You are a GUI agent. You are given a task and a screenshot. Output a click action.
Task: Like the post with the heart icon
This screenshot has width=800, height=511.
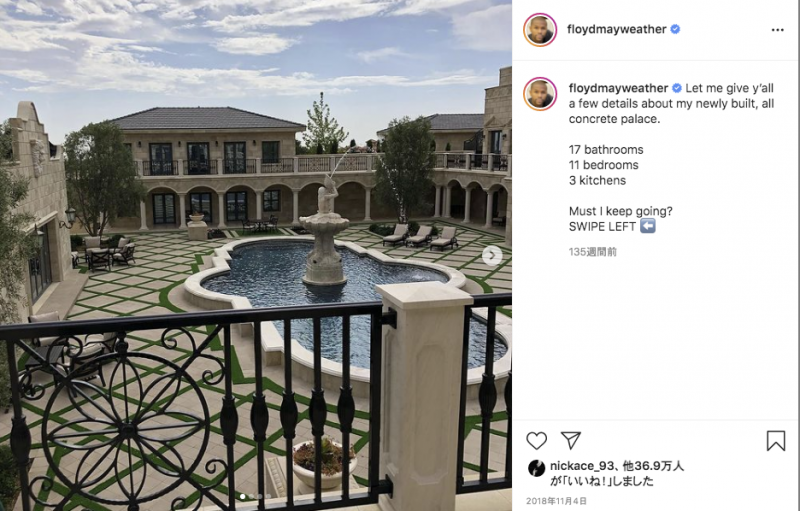tap(536, 441)
